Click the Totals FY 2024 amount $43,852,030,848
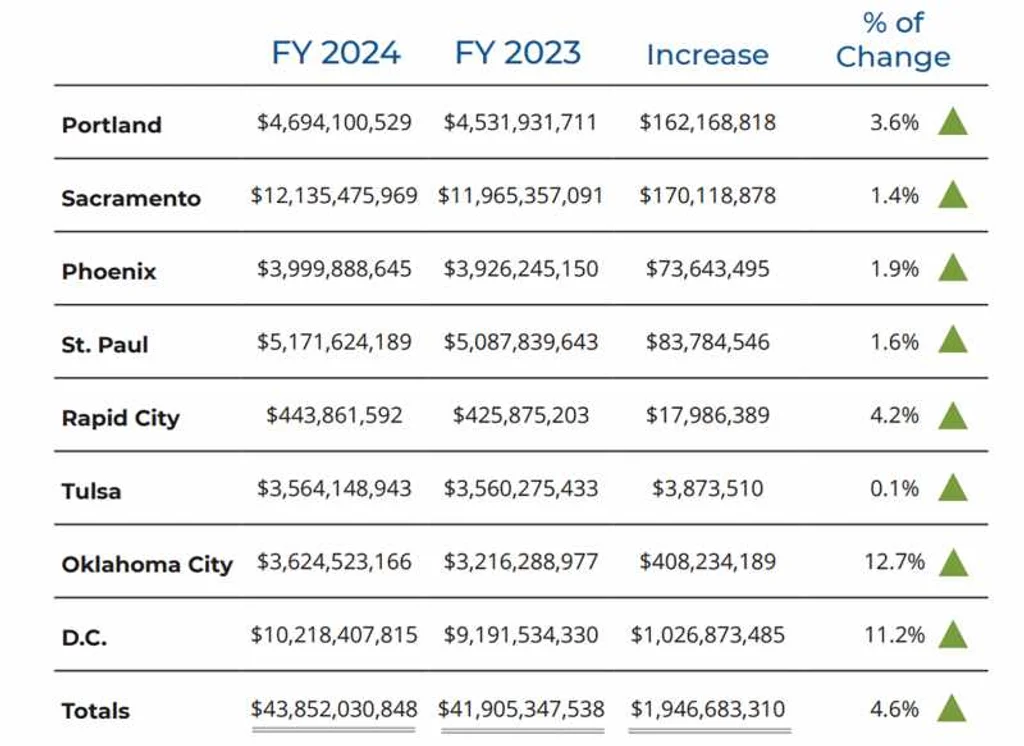The height and width of the screenshot is (746, 1024). point(334,709)
